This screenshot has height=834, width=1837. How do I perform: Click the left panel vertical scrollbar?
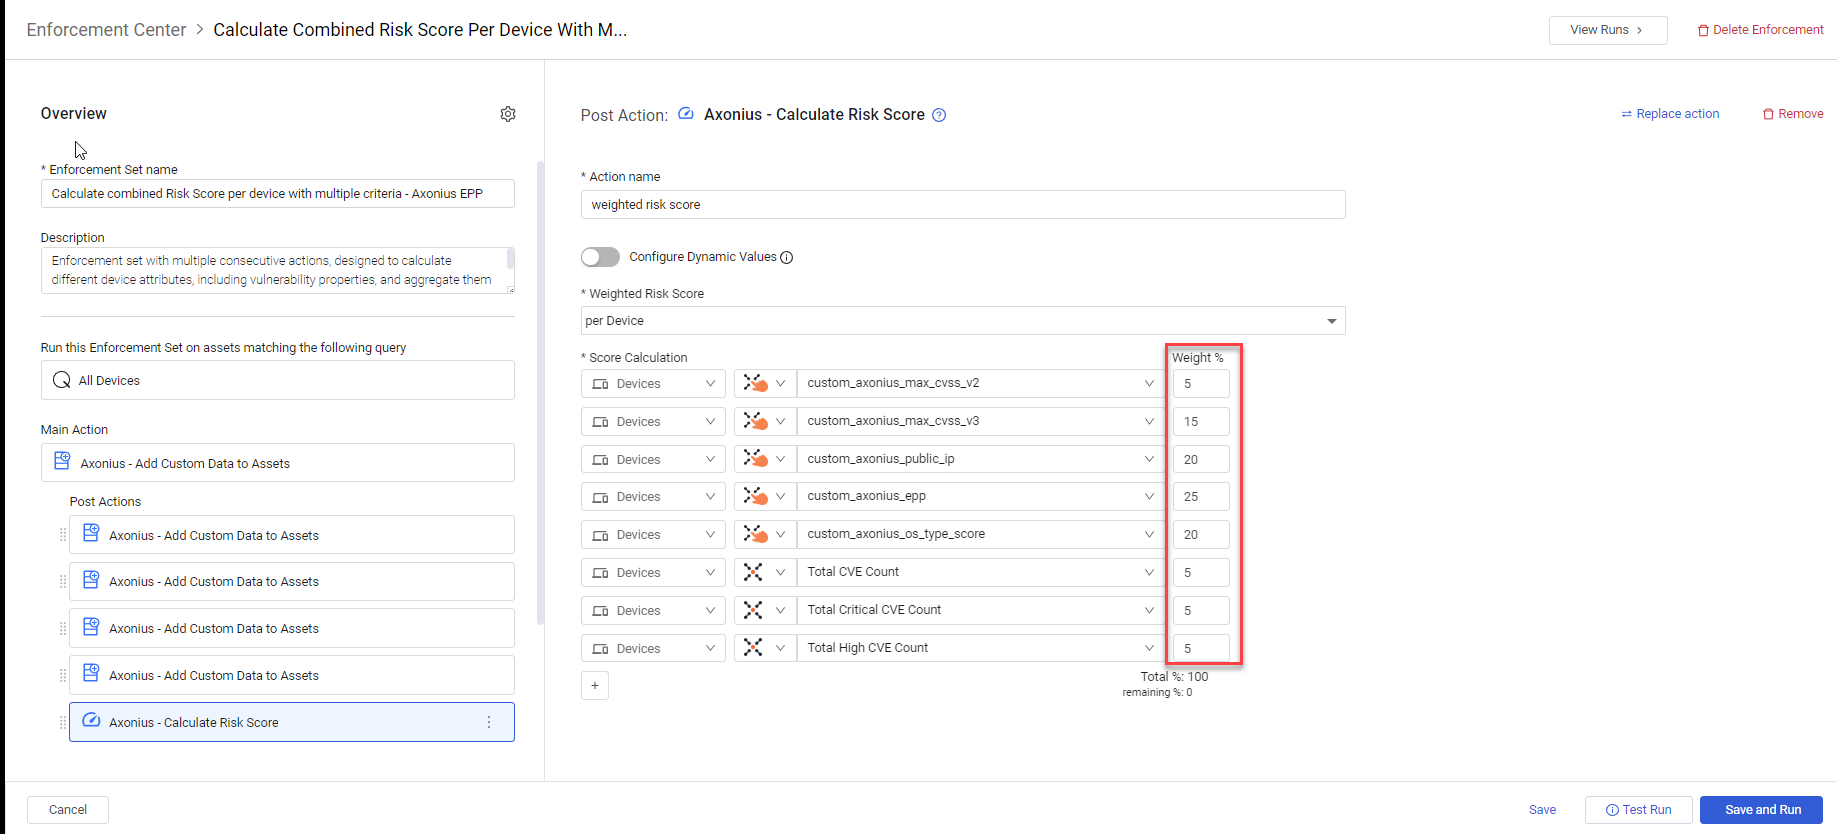[x=541, y=392]
